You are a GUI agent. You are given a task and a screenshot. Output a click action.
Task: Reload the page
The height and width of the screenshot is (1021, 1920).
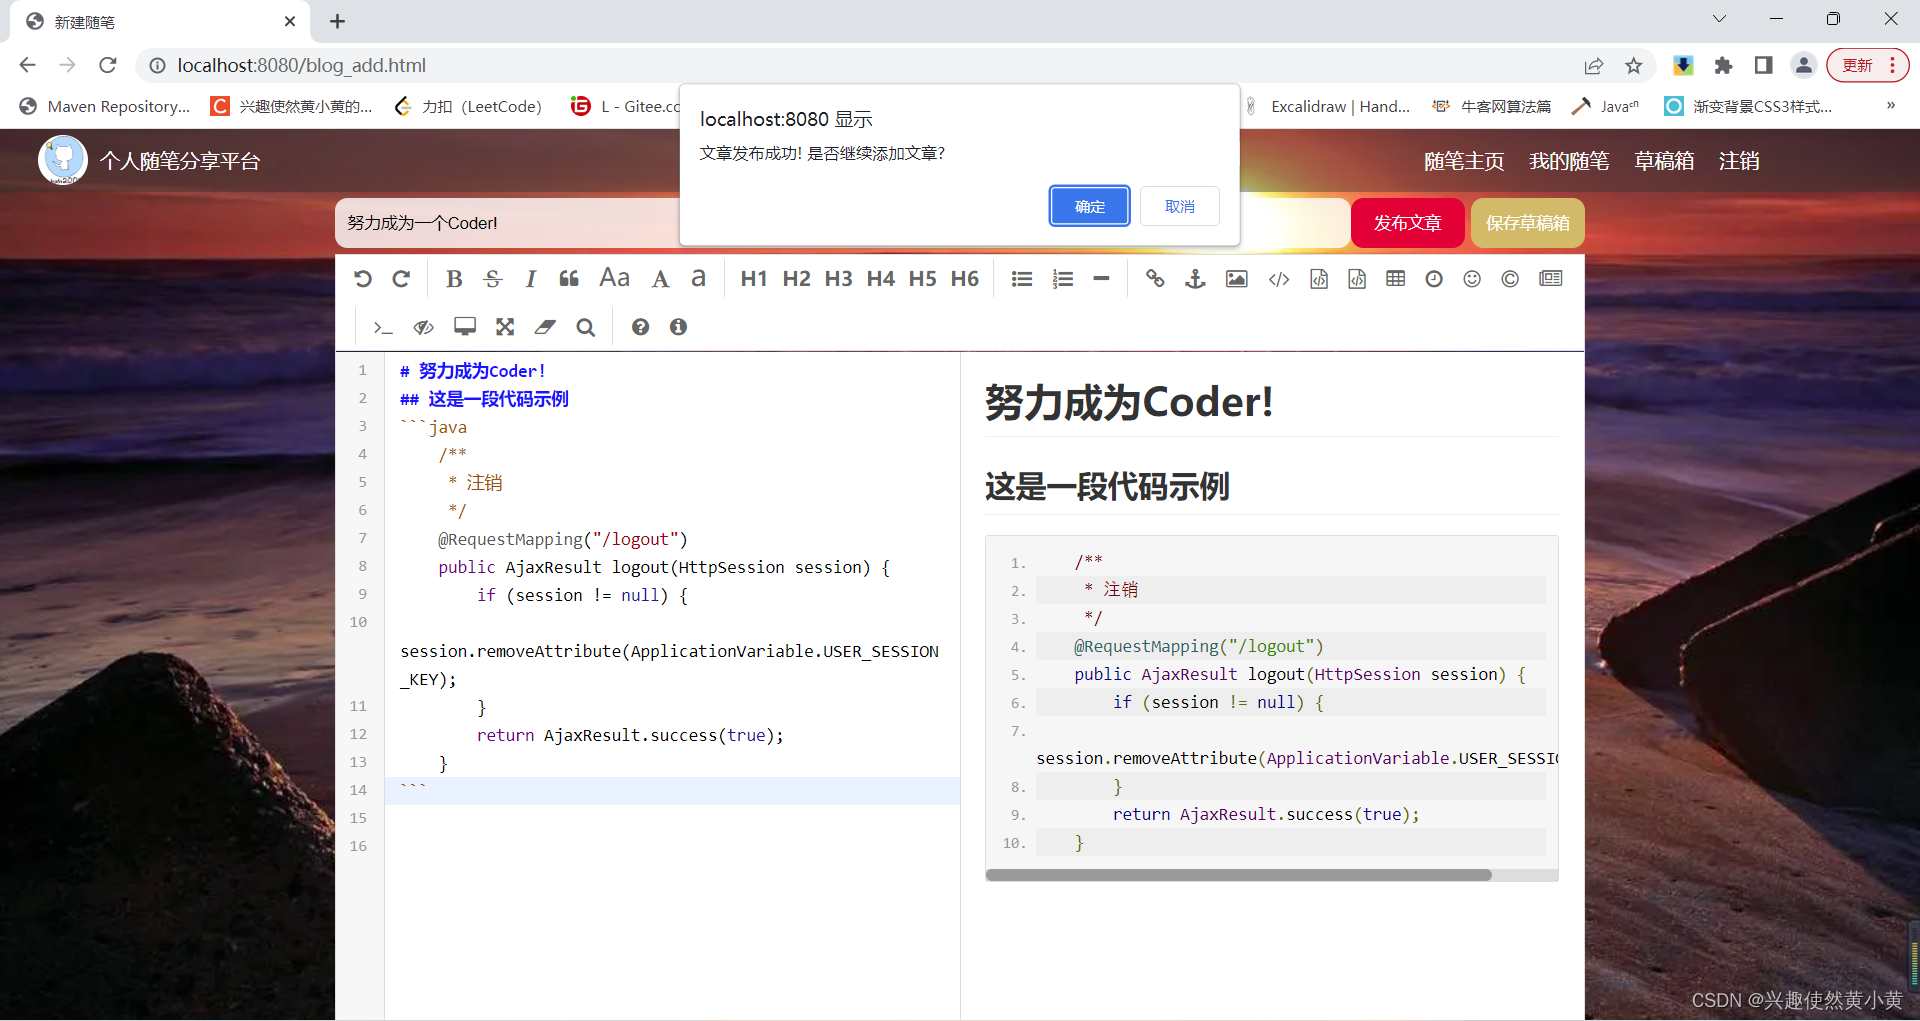(x=108, y=65)
